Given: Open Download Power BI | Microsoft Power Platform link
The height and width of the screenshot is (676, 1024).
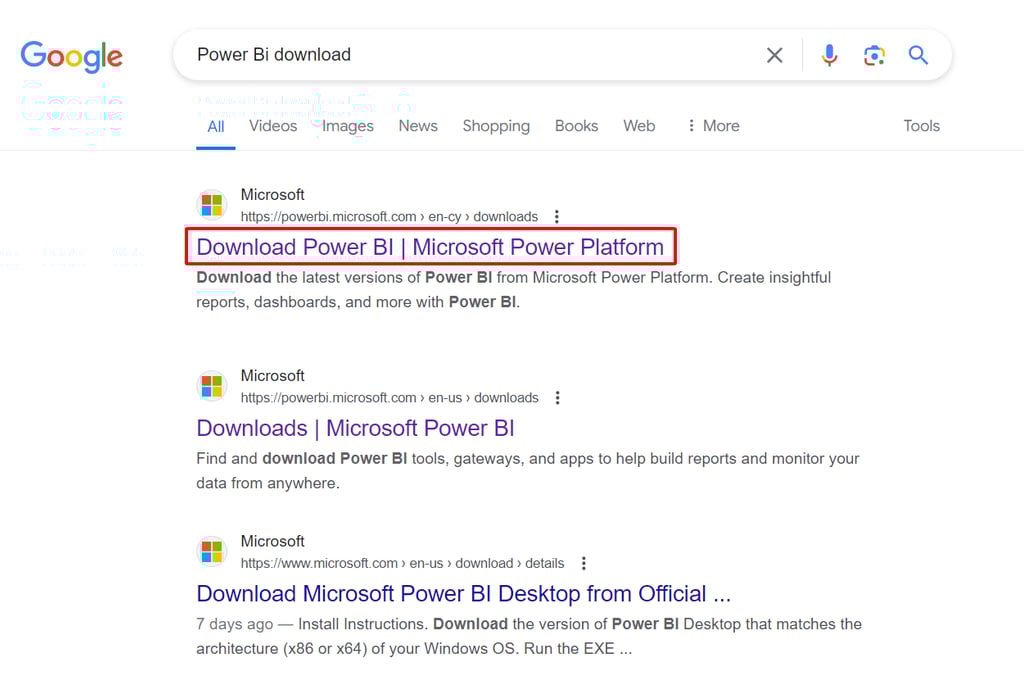Looking at the screenshot, I should 430,247.
